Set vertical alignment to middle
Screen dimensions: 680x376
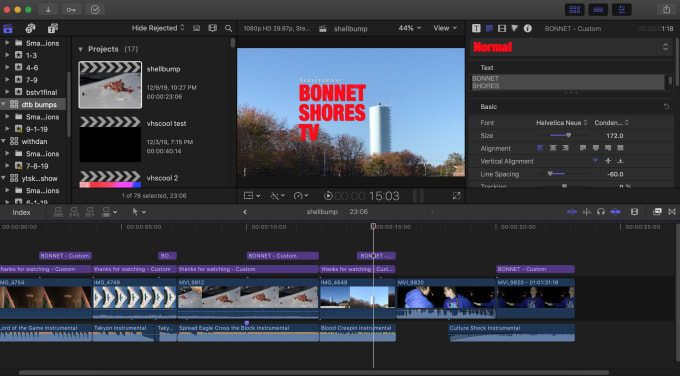[608, 161]
